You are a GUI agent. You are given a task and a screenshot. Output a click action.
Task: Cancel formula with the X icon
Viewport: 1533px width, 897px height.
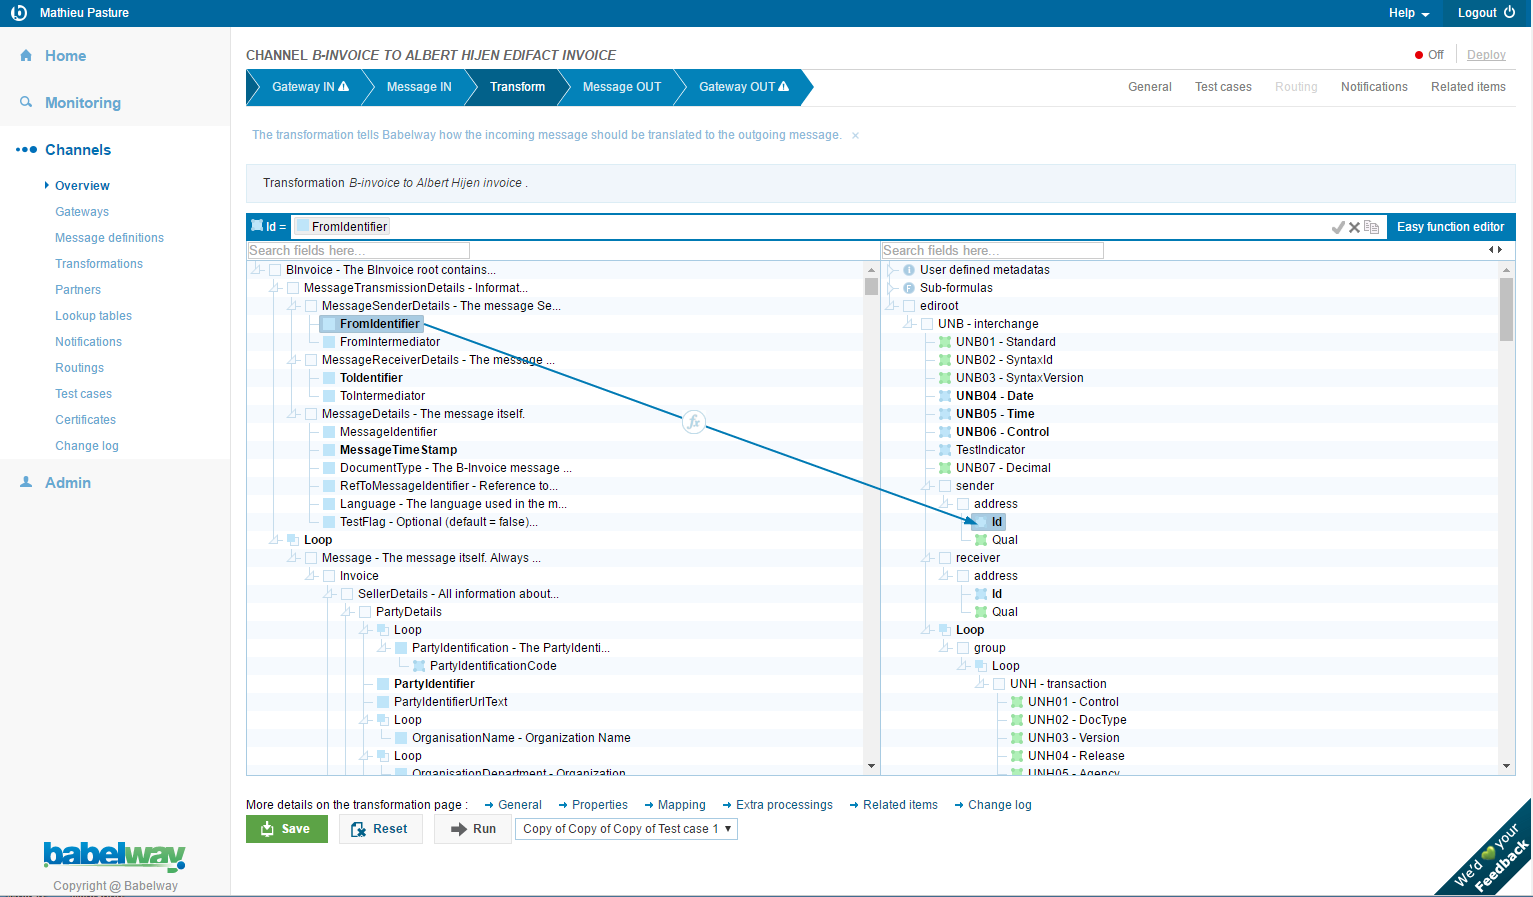tap(1354, 227)
